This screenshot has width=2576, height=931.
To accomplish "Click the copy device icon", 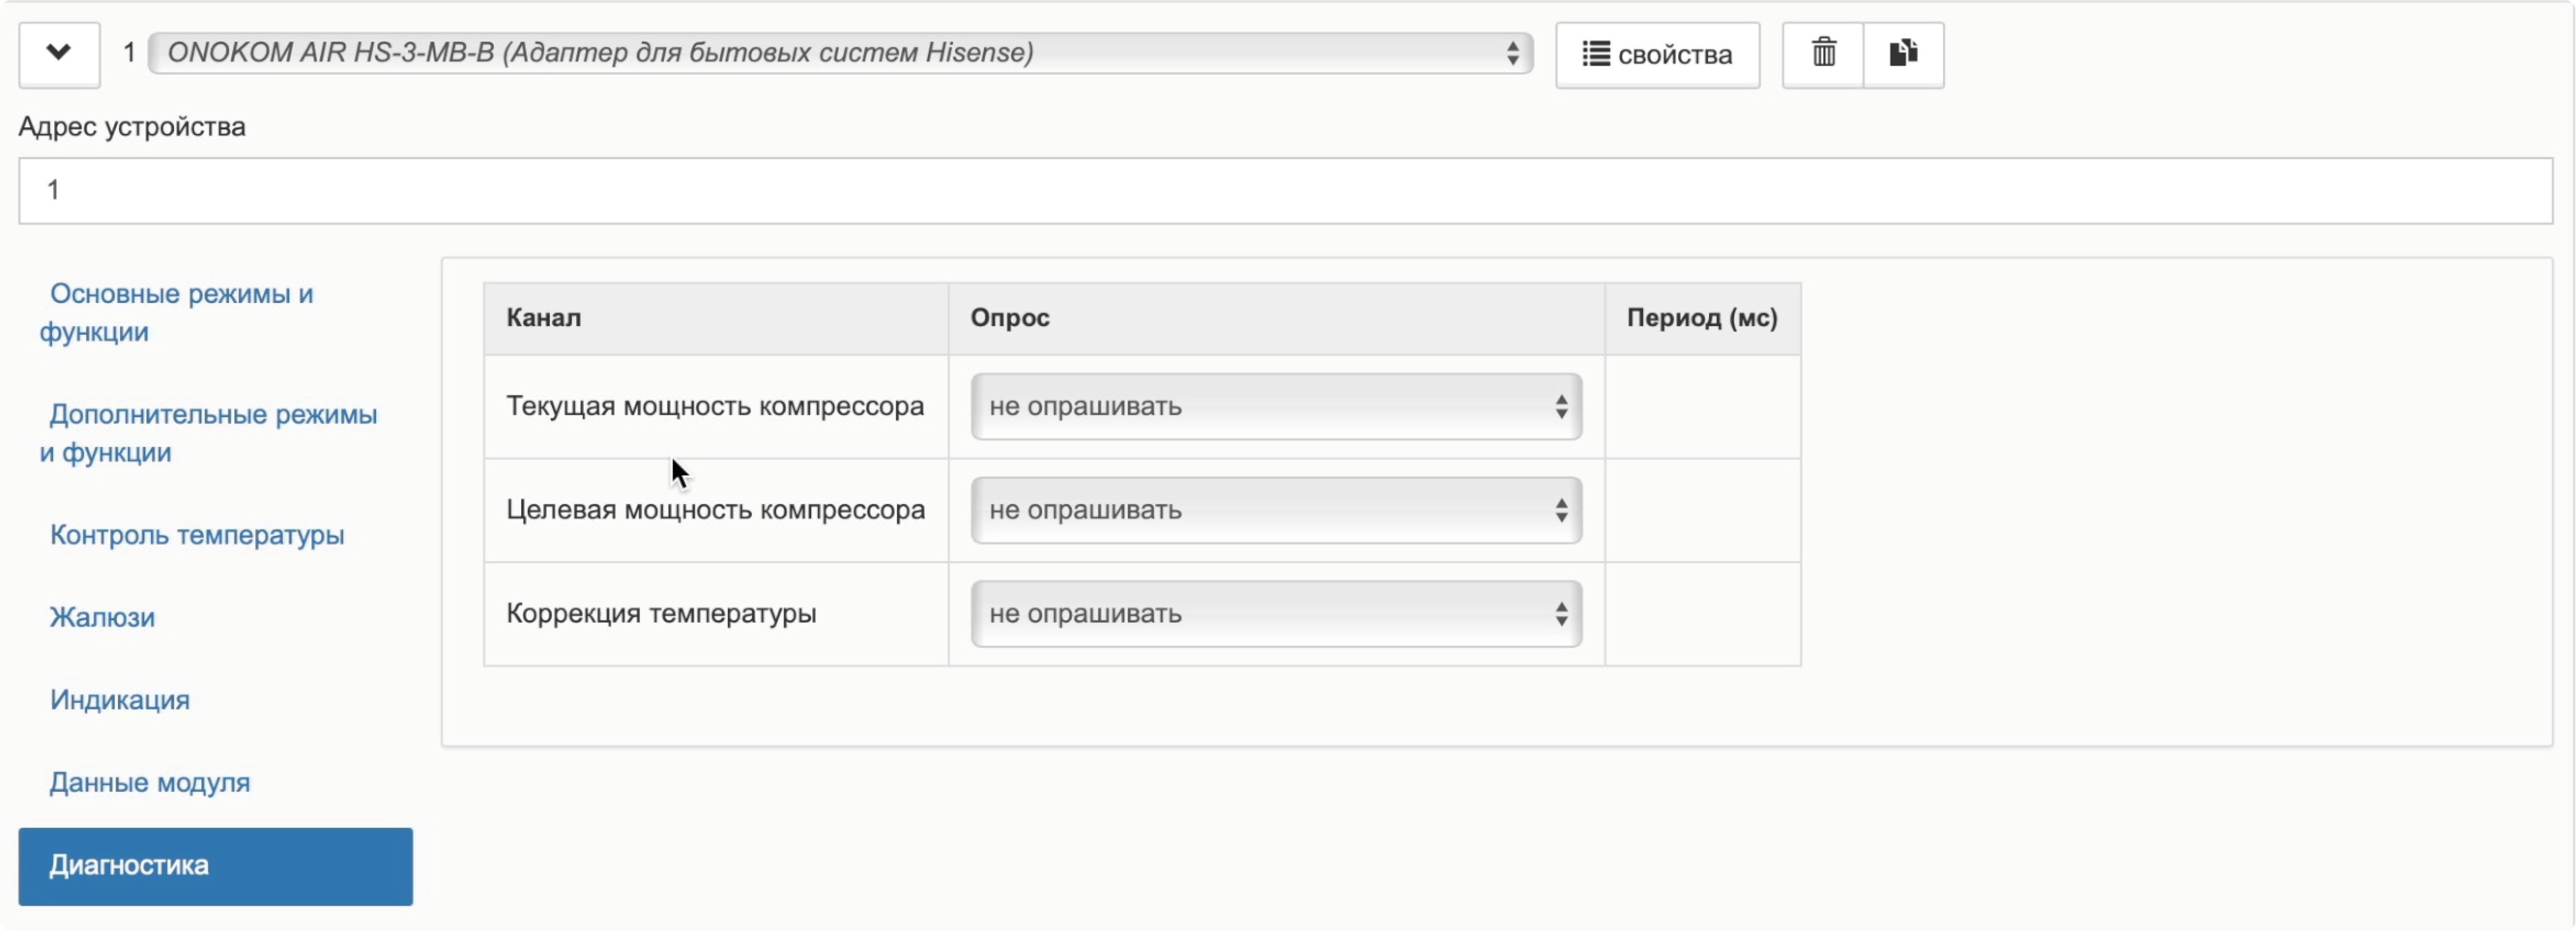I will (x=1902, y=53).
